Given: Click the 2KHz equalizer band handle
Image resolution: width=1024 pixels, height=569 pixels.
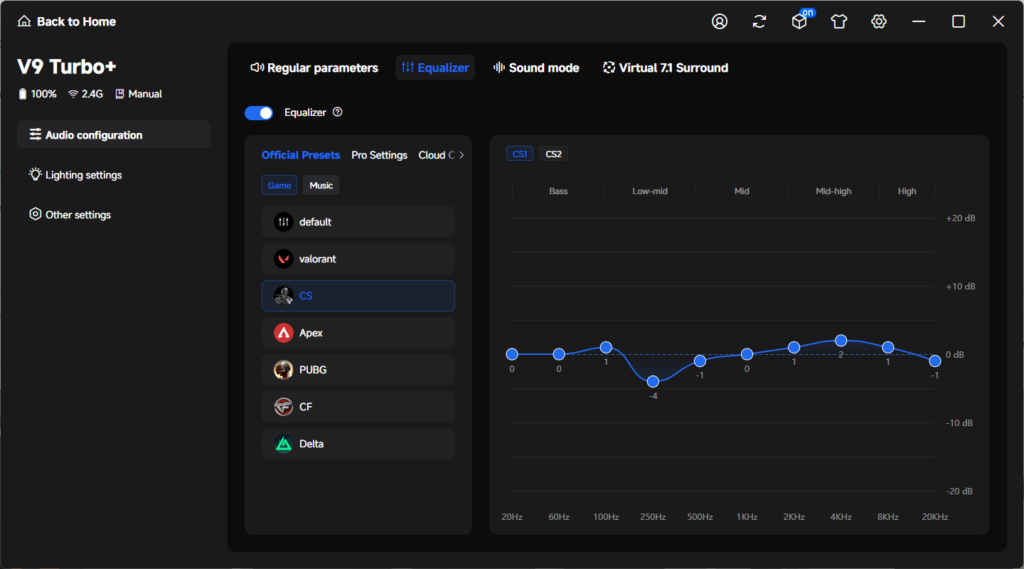Looking at the screenshot, I should 794,348.
